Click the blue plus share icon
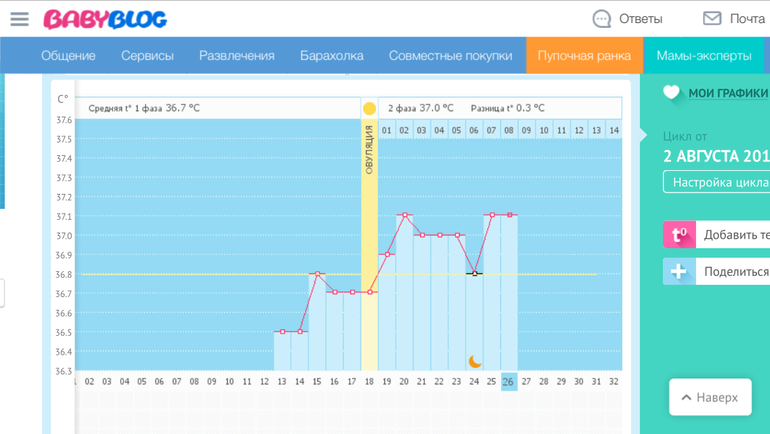This screenshot has height=434, width=770. (x=679, y=272)
